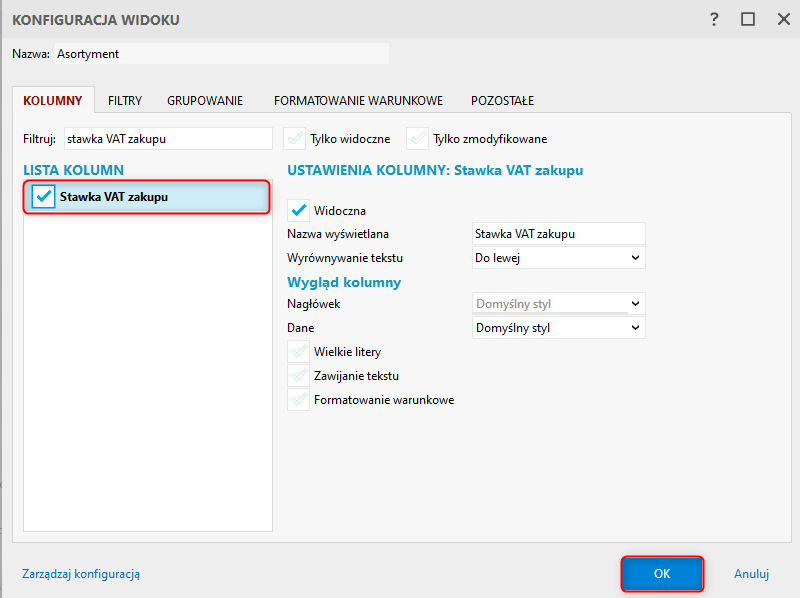Open the FILTRY tab

125,101
